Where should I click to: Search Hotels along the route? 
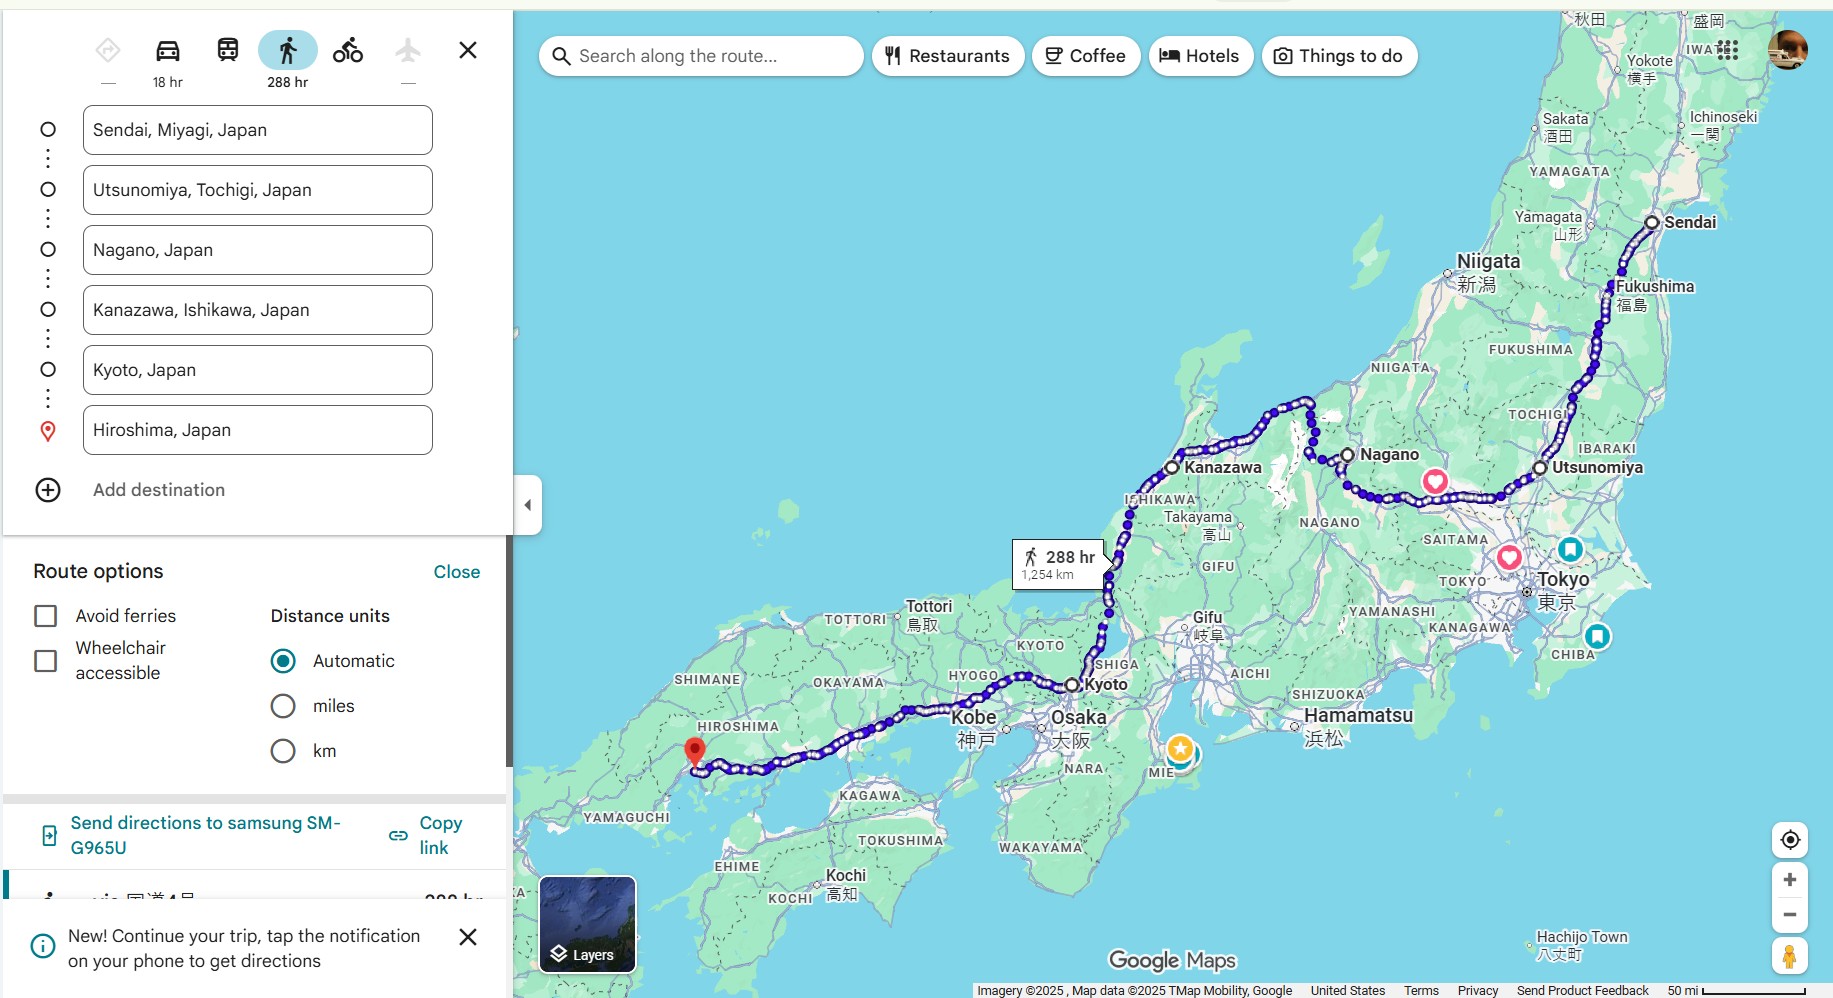[x=1200, y=56]
